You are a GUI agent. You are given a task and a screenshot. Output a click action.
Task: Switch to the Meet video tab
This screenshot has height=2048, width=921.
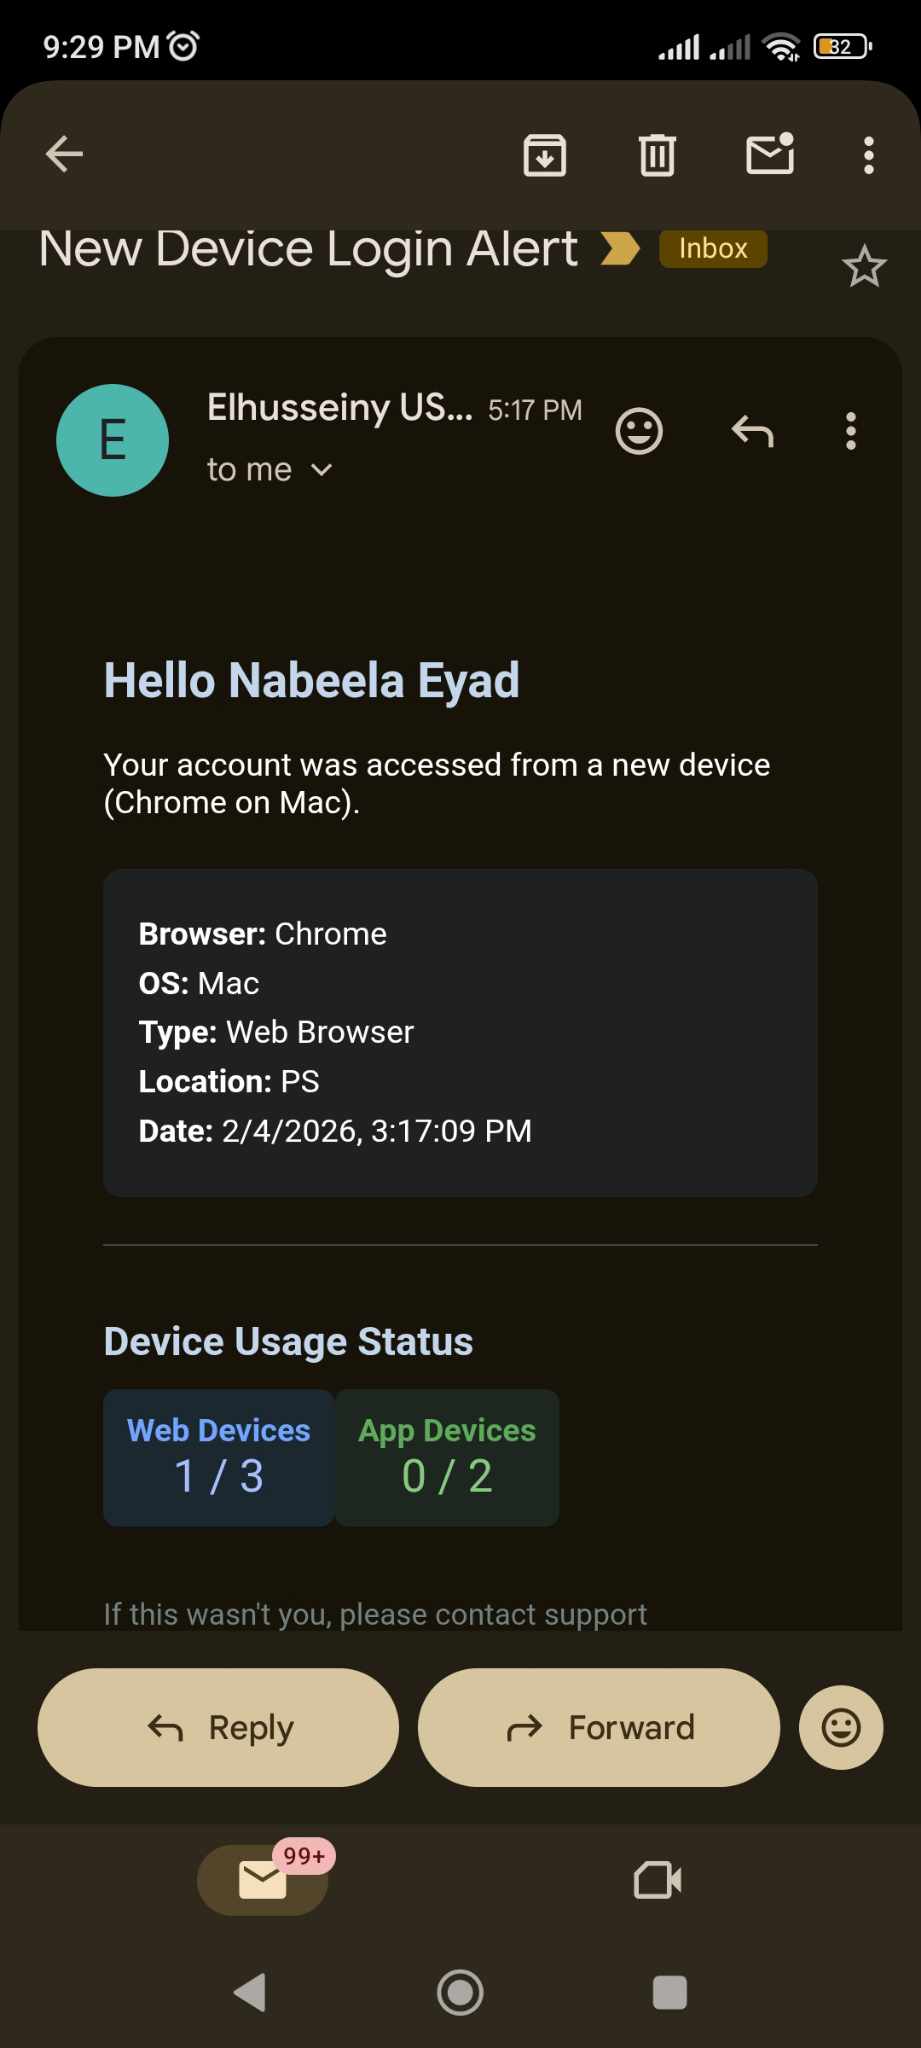658,1880
